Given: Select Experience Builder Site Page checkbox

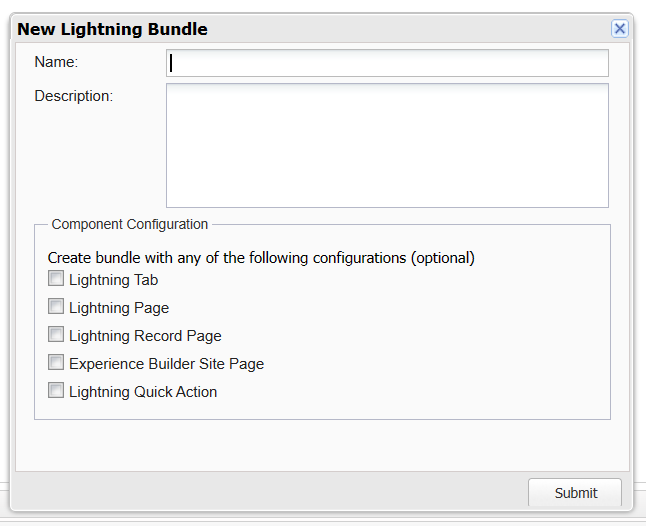Looking at the screenshot, I should [56, 363].
